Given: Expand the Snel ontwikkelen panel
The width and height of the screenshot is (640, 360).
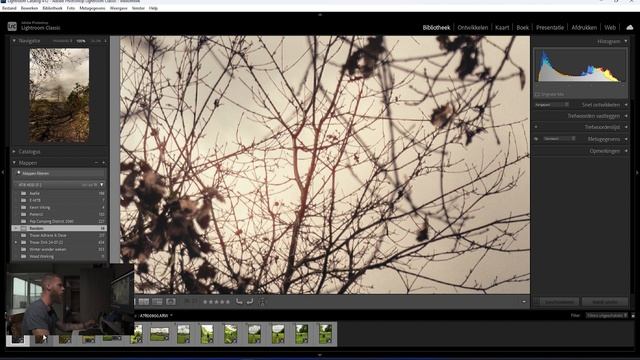Looking at the screenshot, I should pyautogui.click(x=626, y=105).
